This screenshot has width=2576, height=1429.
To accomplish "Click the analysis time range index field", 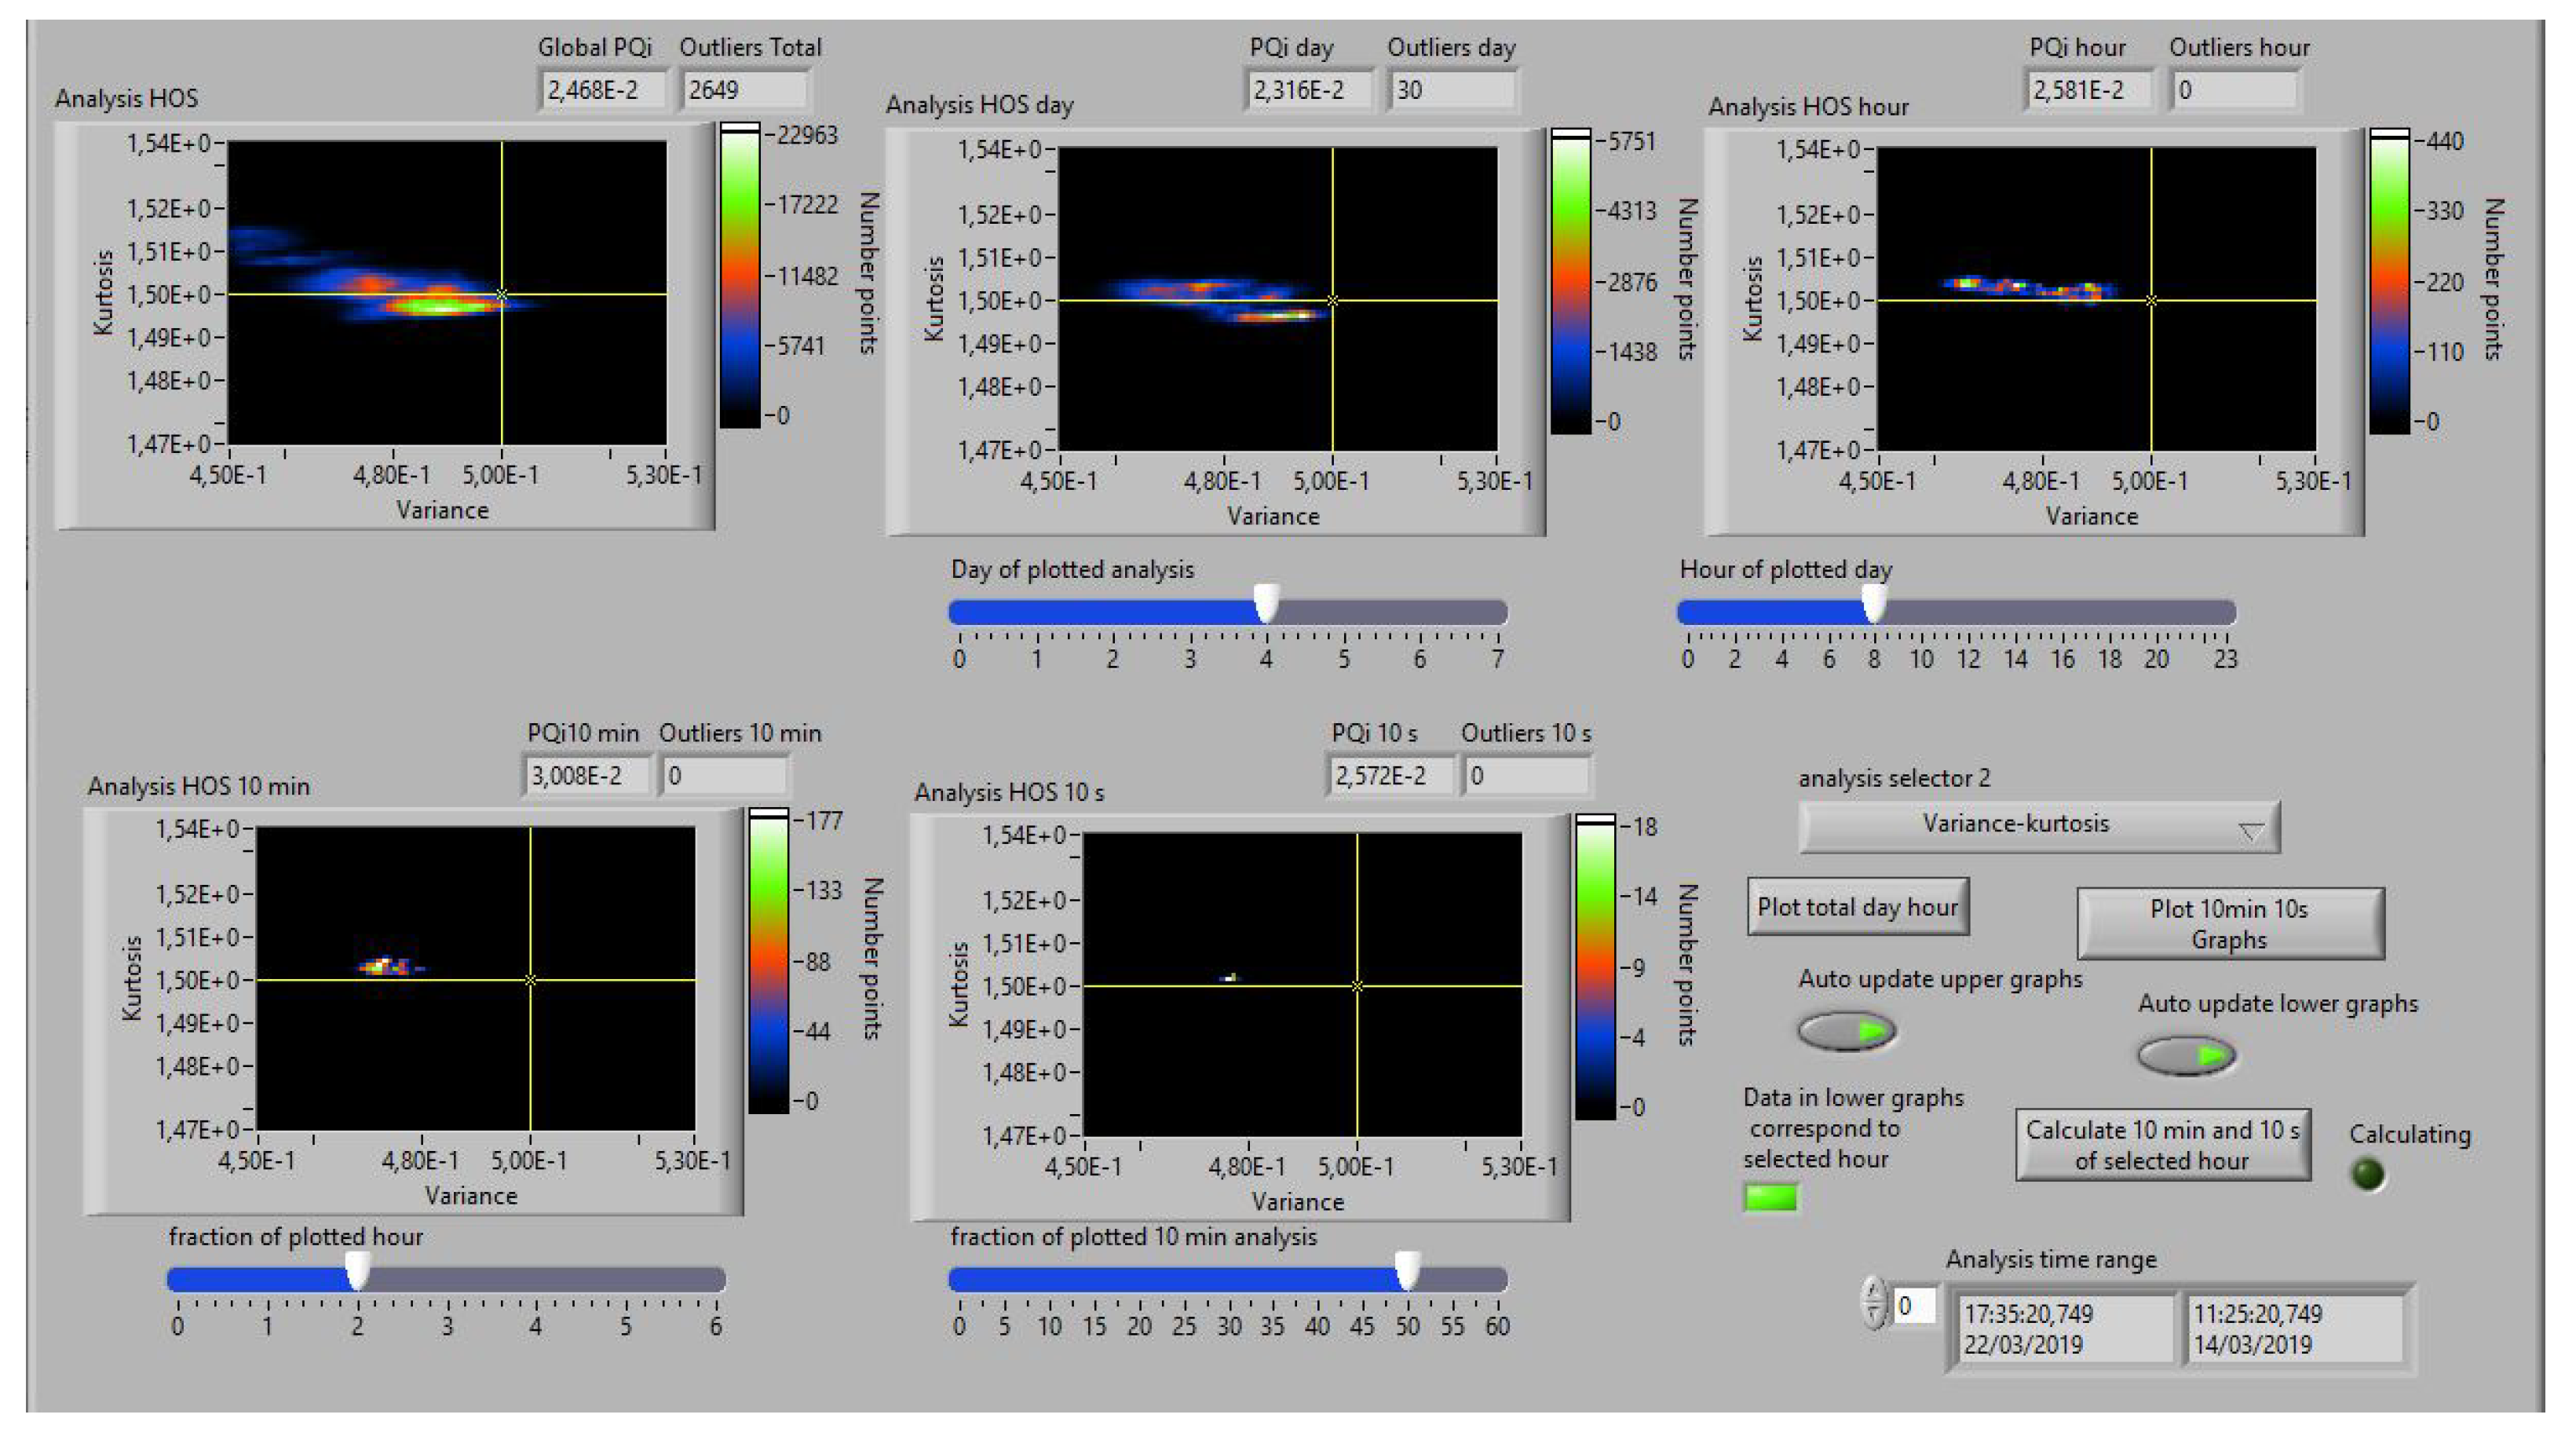I will coord(1914,1305).
